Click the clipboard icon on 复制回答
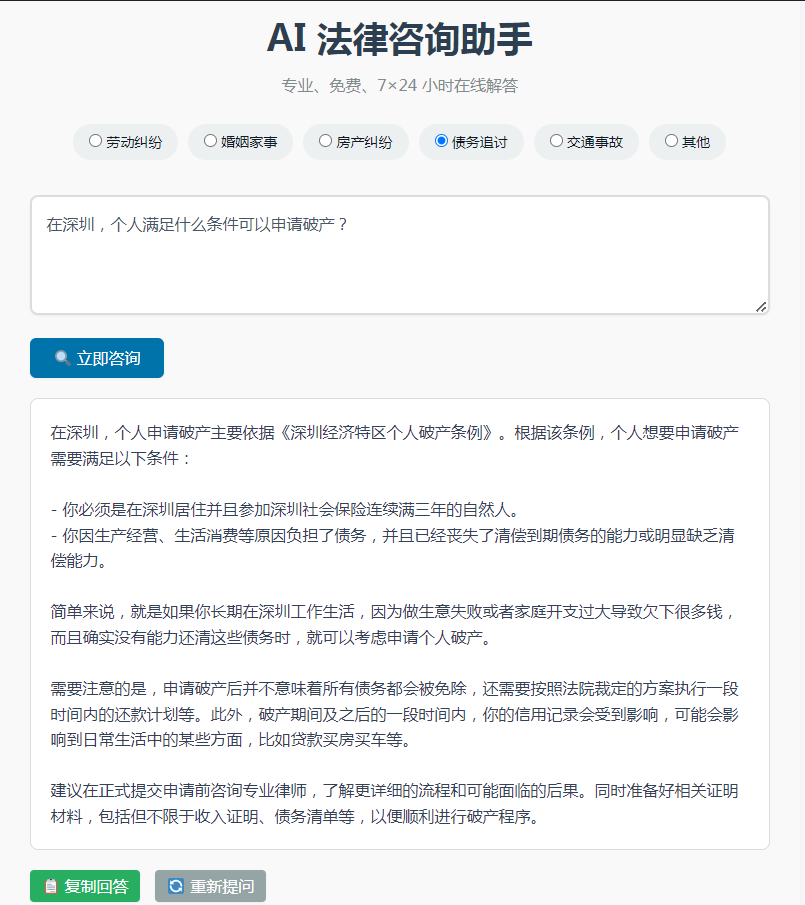This screenshot has width=805, height=905. [51, 886]
